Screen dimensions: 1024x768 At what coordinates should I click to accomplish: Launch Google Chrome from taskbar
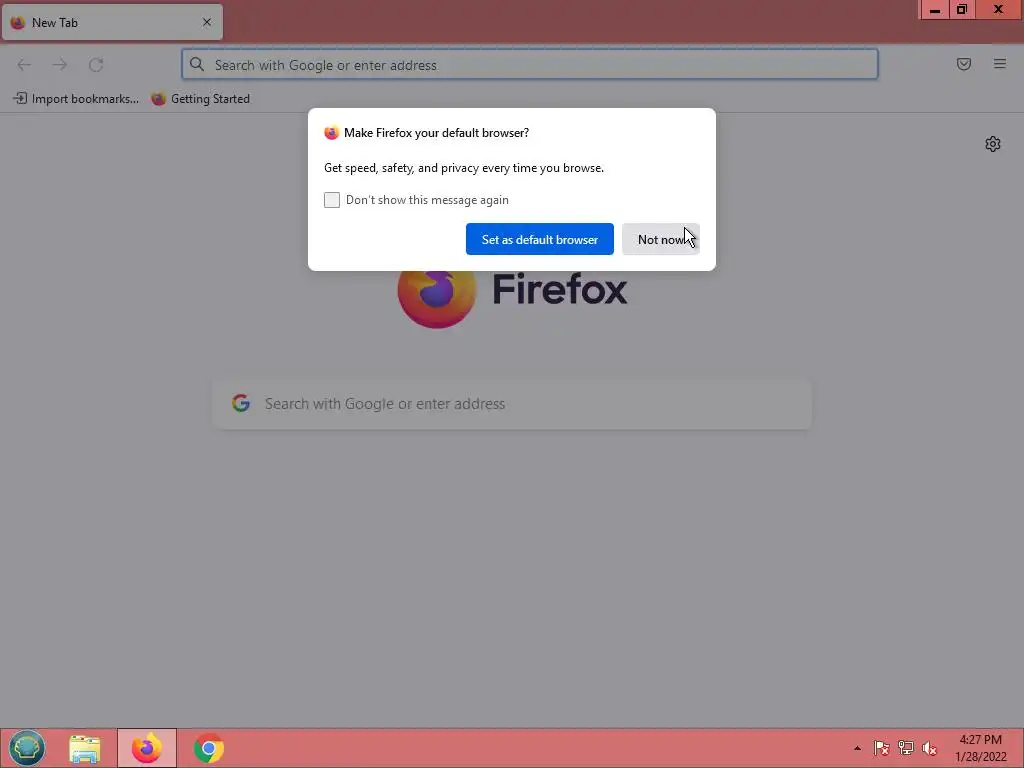point(209,748)
